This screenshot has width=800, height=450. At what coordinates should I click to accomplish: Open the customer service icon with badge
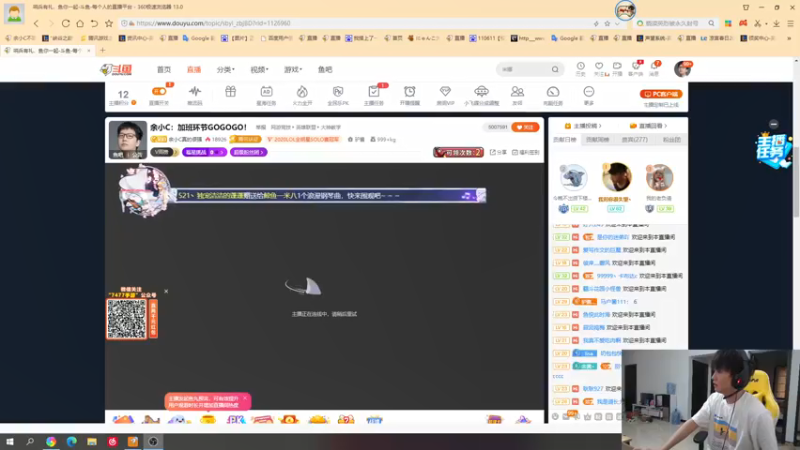coord(636,68)
